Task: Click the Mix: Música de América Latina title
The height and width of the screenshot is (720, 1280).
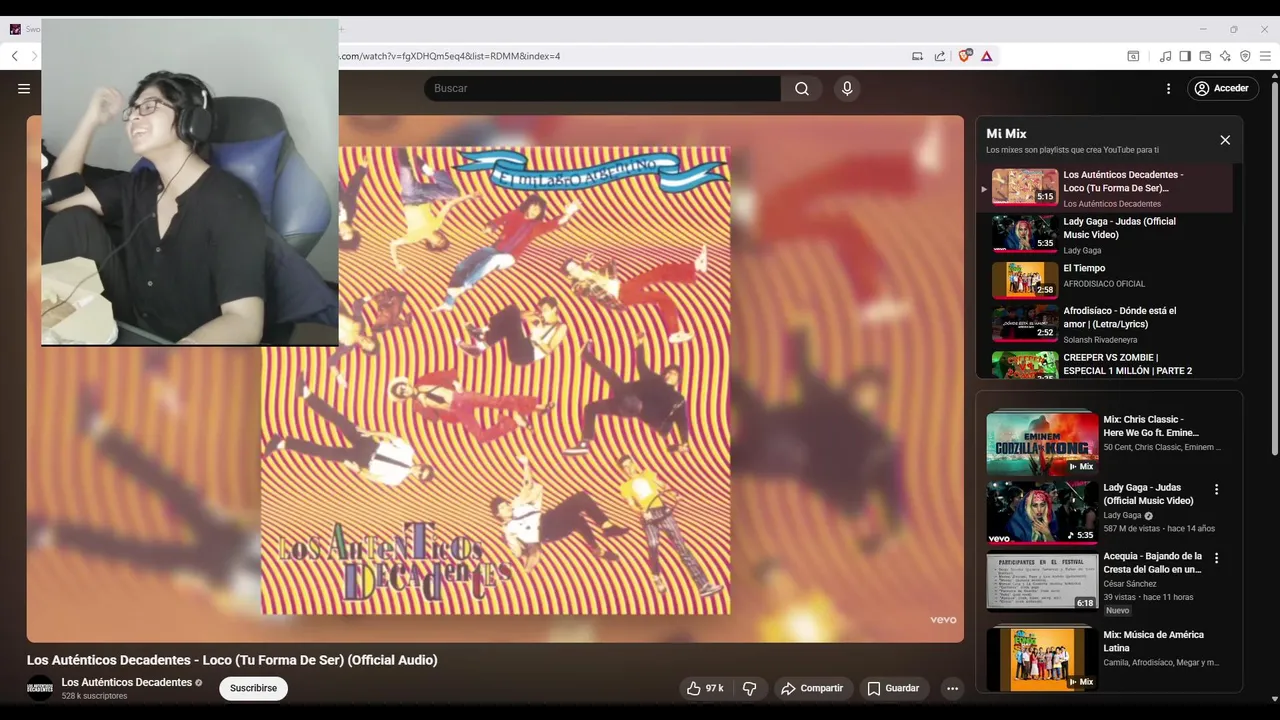Action: [1154, 641]
